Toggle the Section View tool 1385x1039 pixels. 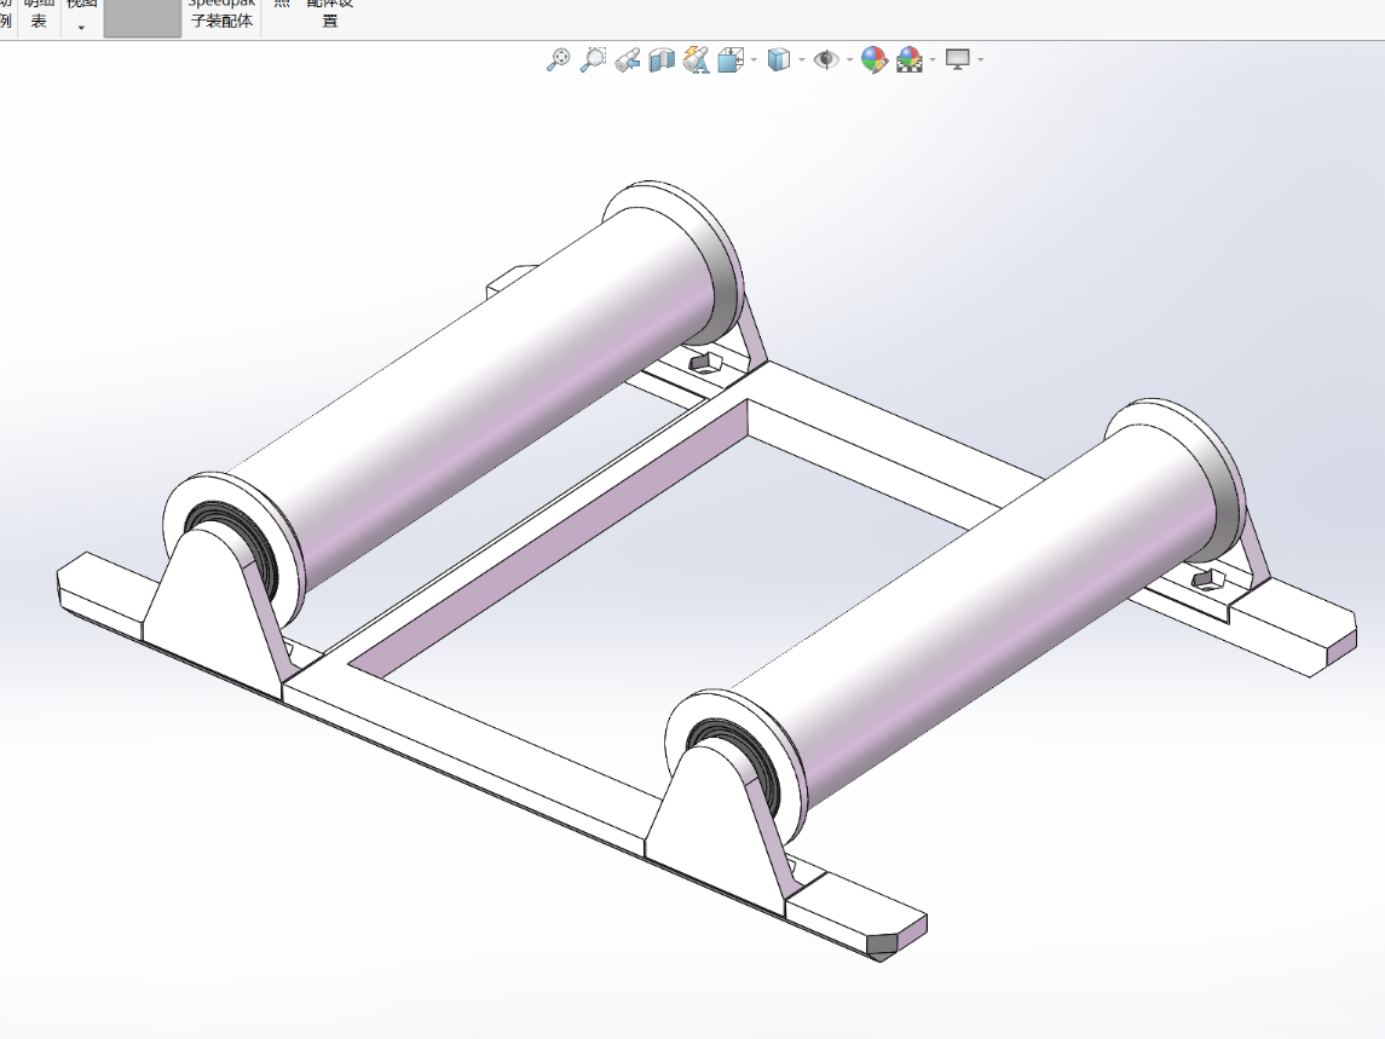(x=661, y=60)
